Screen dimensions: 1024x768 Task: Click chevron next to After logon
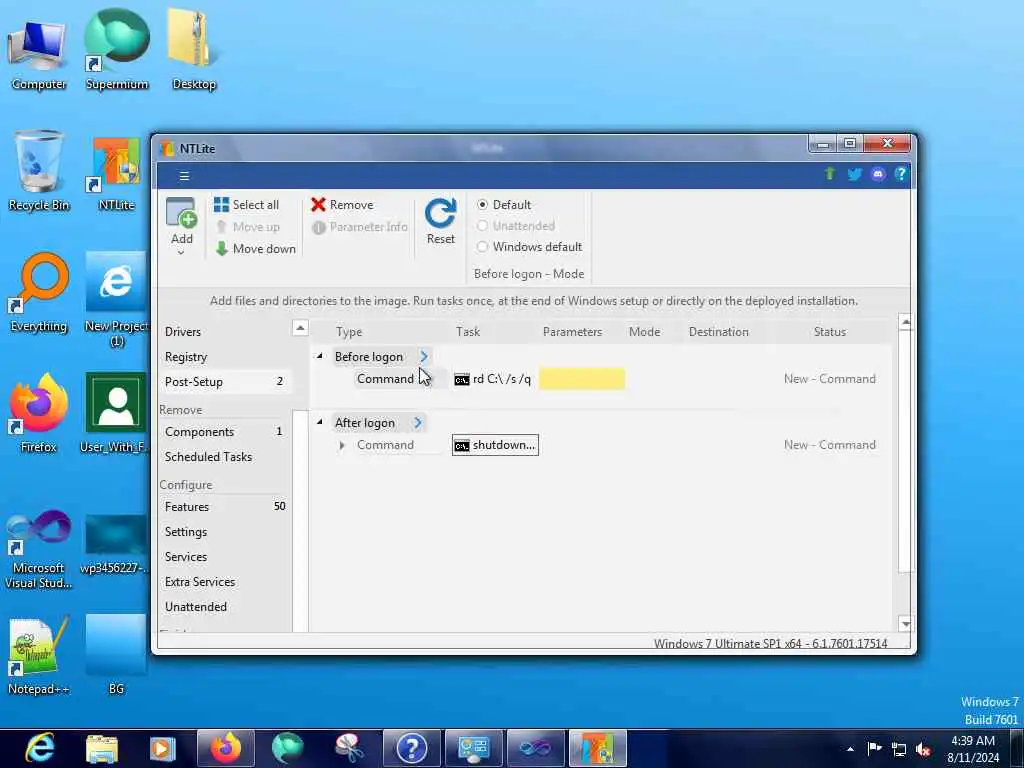[418, 423]
